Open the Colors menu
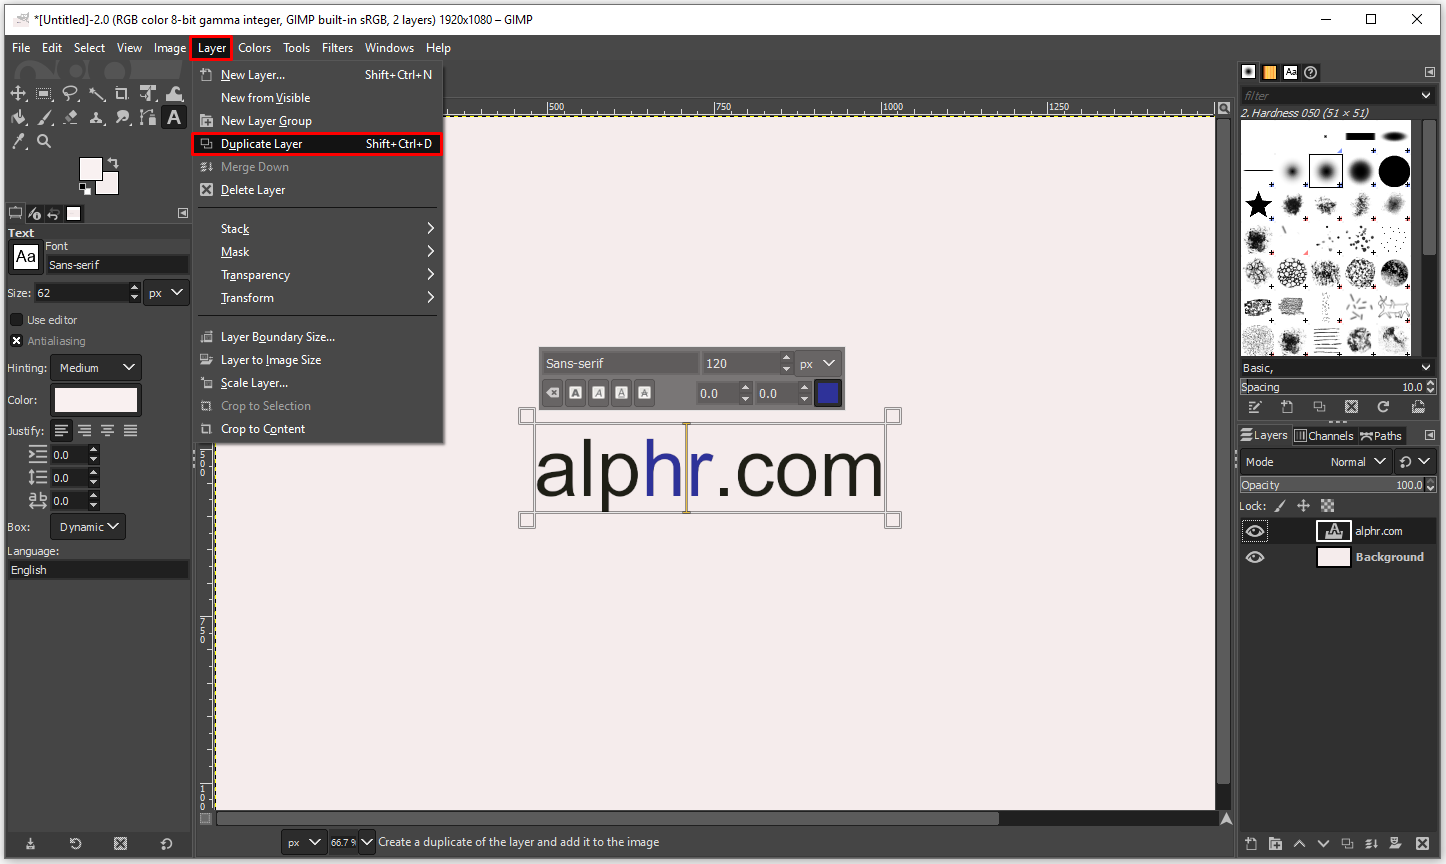This screenshot has height=864, width=1446. point(254,48)
